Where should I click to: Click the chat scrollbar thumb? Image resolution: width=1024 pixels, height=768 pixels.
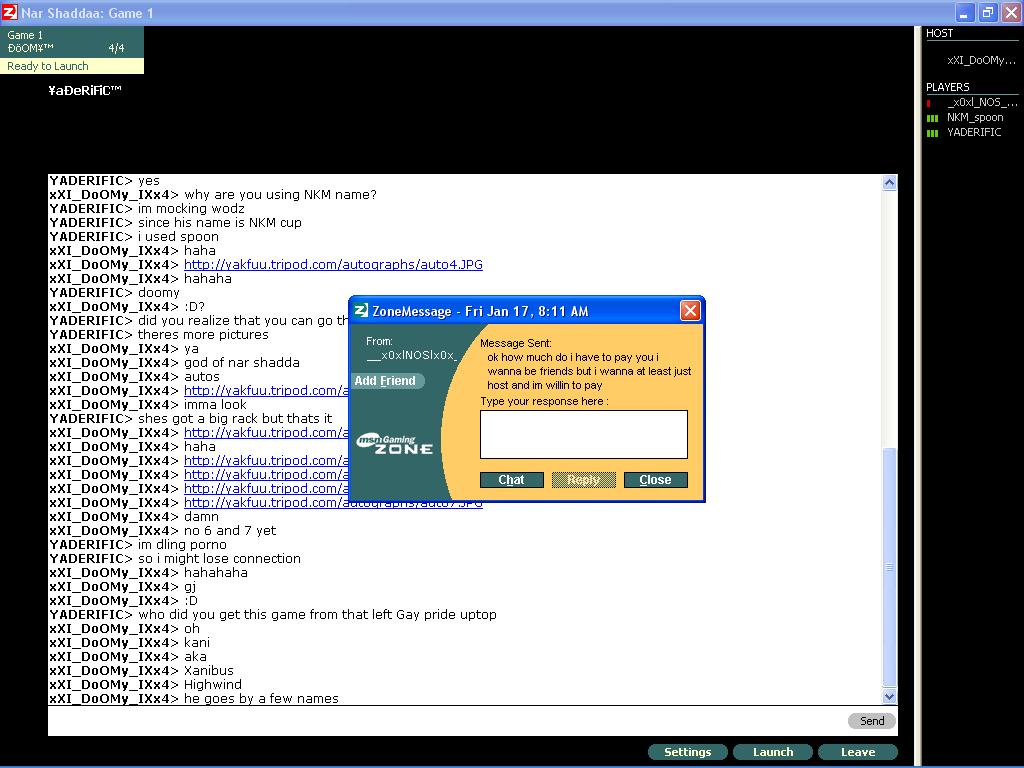890,565
